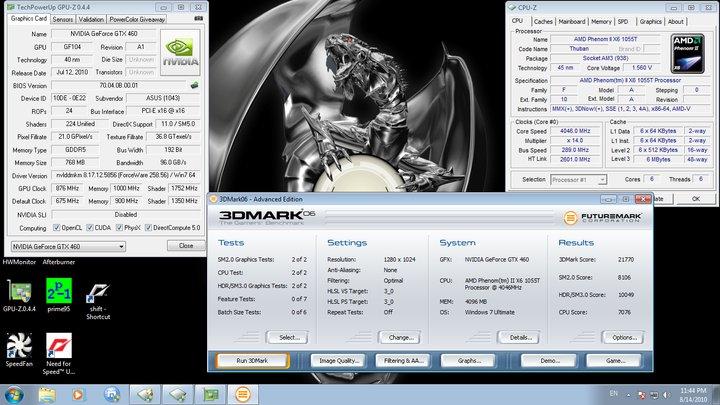The height and width of the screenshot is (405, 720).
Task: Click the CPU Score value 7076
Action: [x=624, y=312]
